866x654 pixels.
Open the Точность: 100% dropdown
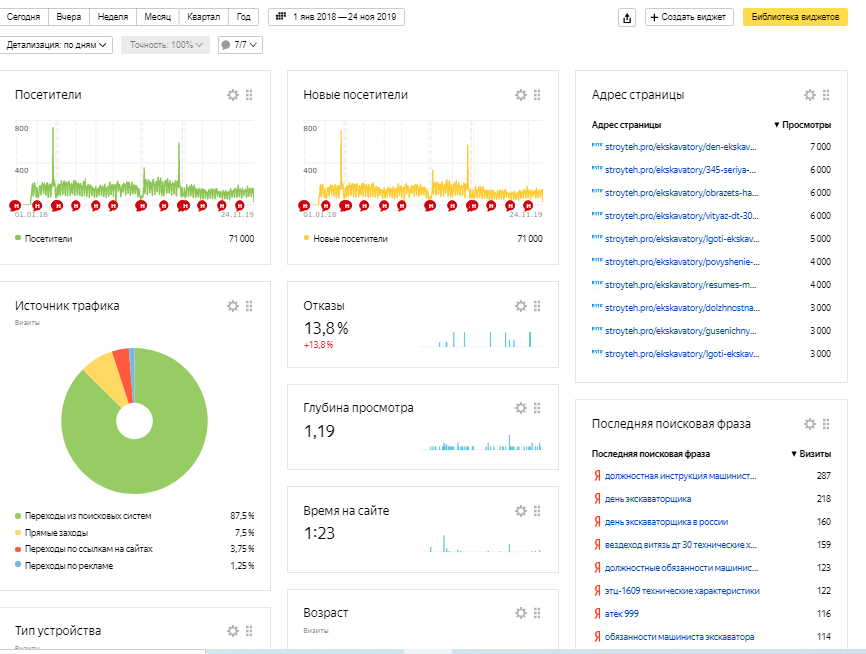(x=165, y=45)
